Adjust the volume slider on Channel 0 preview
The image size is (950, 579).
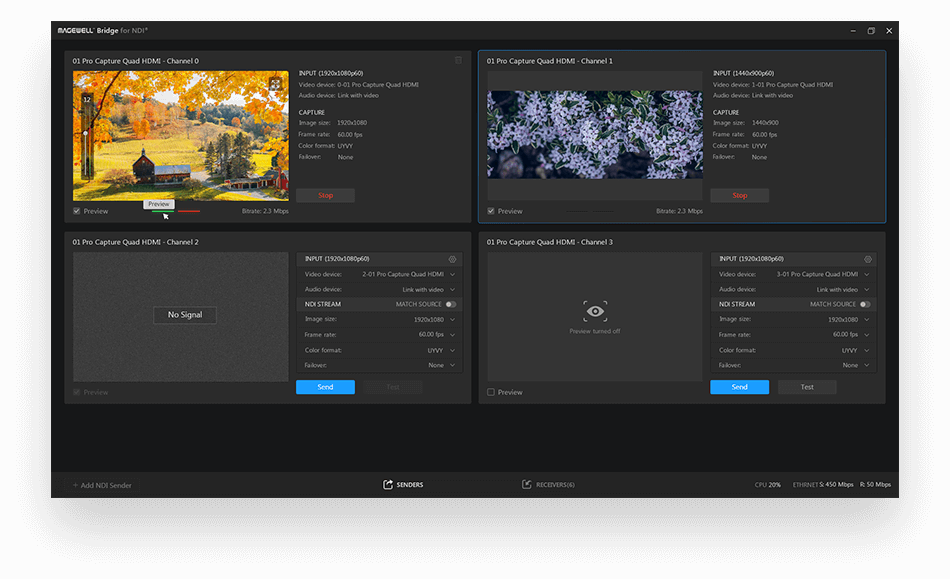coord(86,133)
